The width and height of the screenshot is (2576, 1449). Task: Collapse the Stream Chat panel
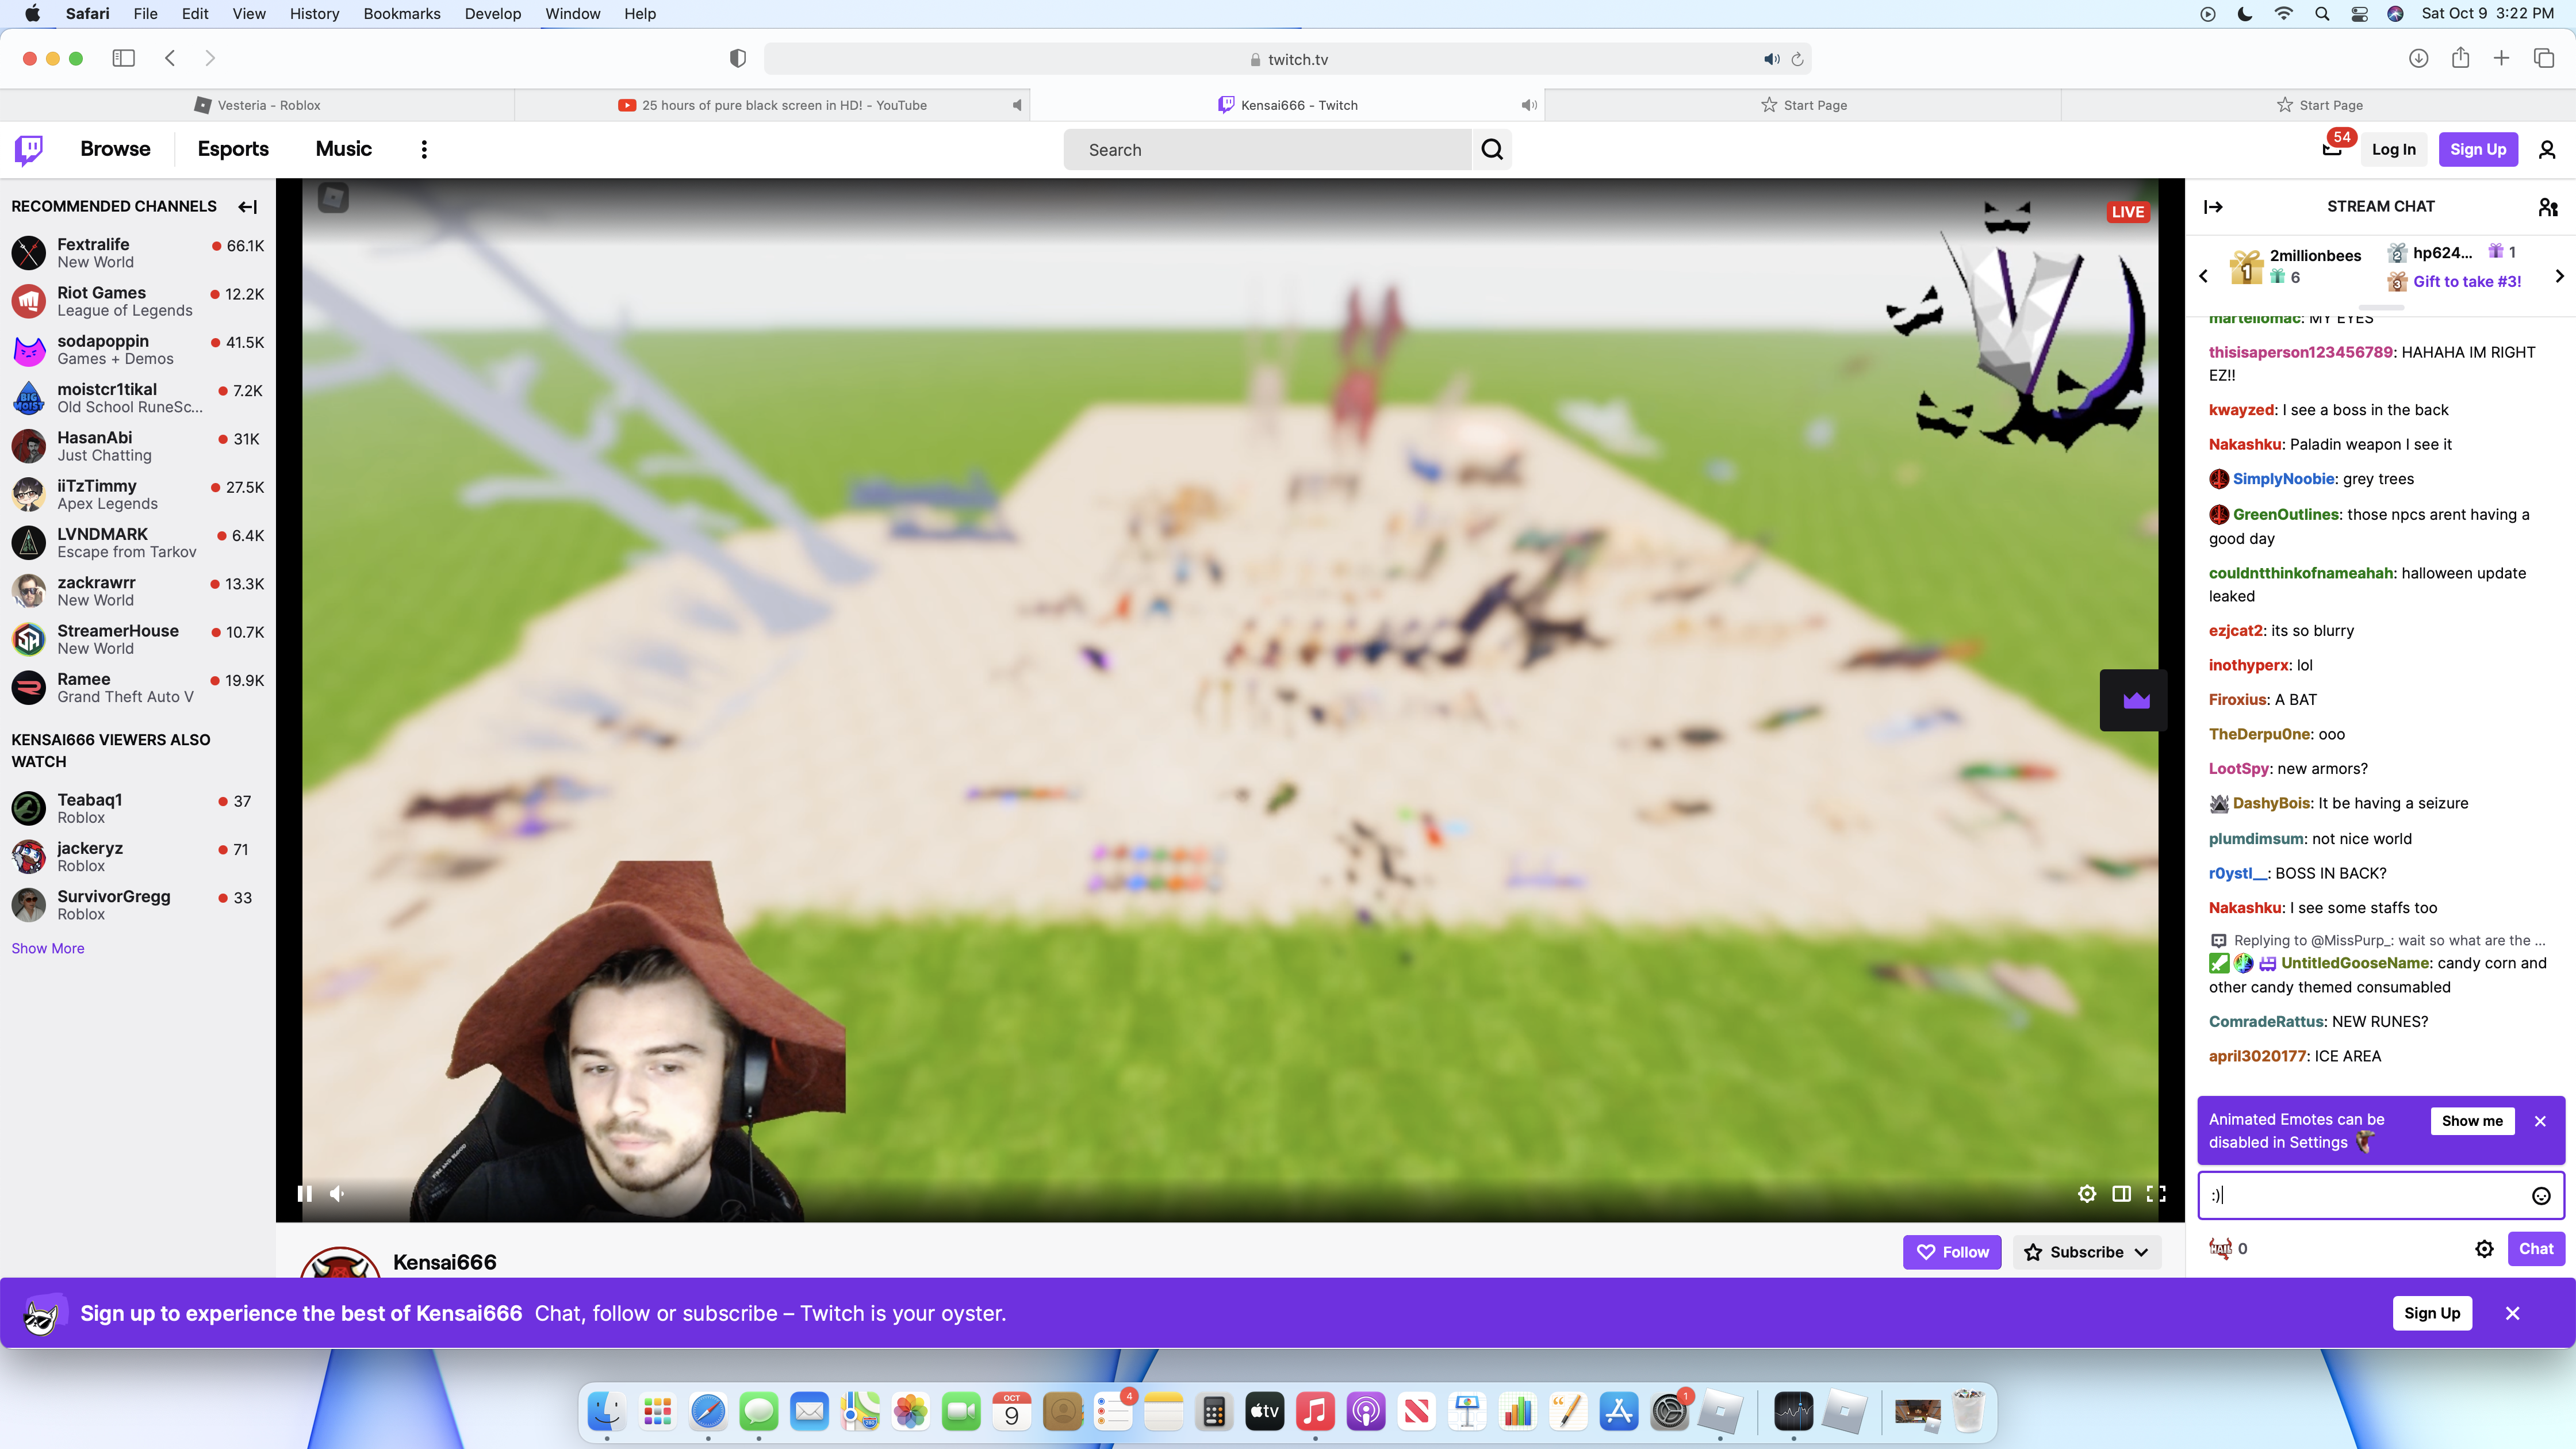2213,207
